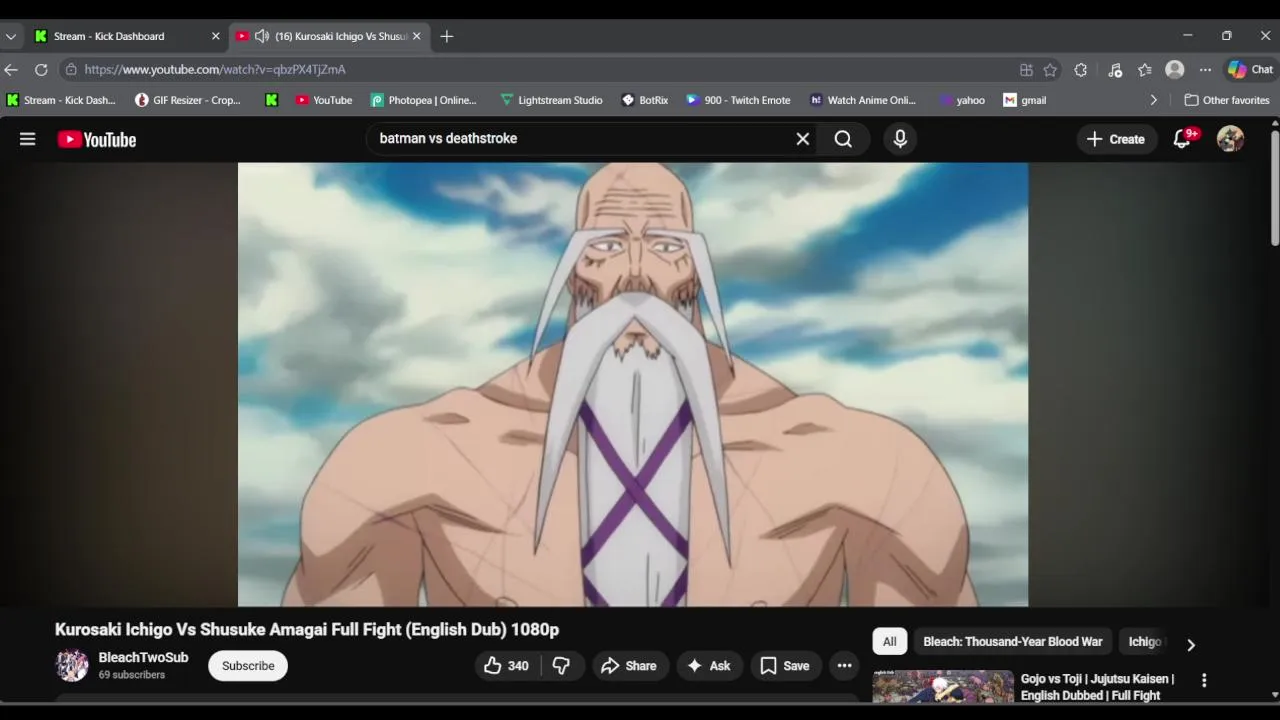The image size is (1280, 720).
Task: Clear the search box with the X
Action: click(802, 139)
